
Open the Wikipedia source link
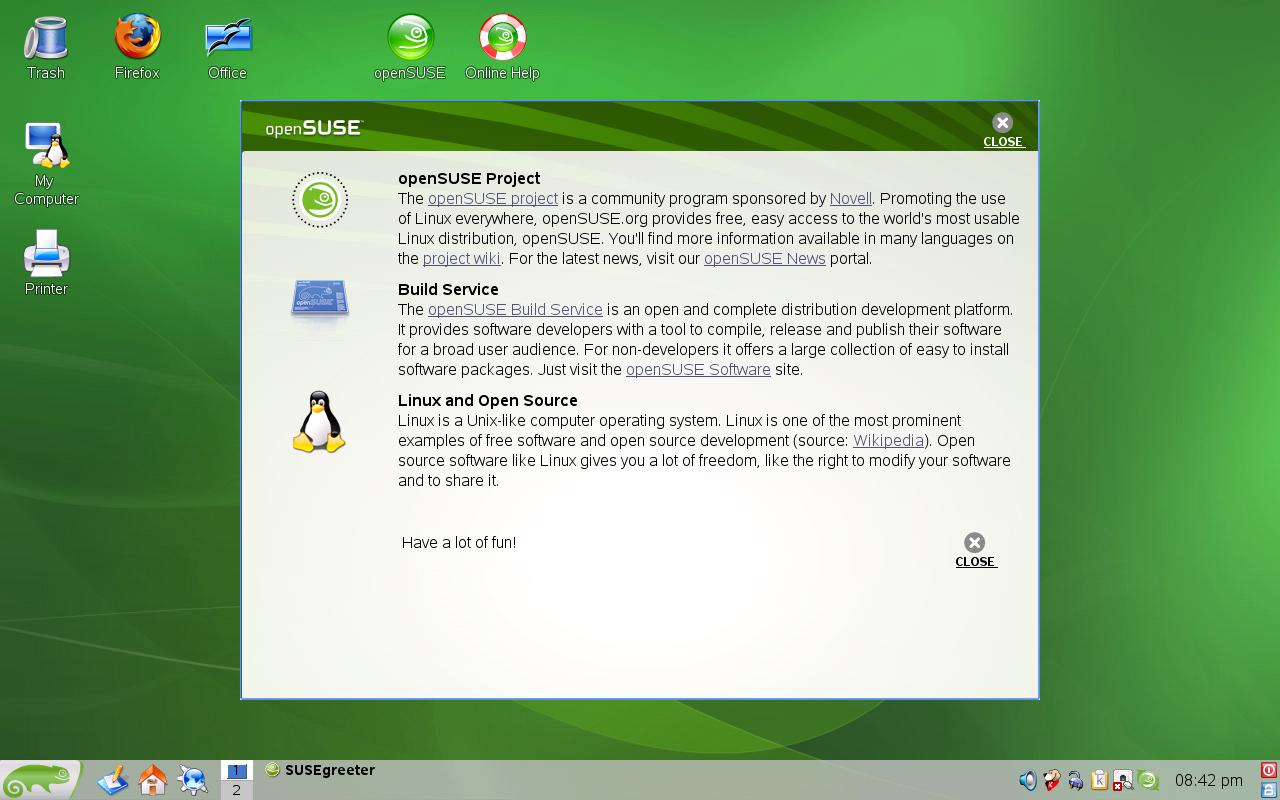(x=888, y=441)
